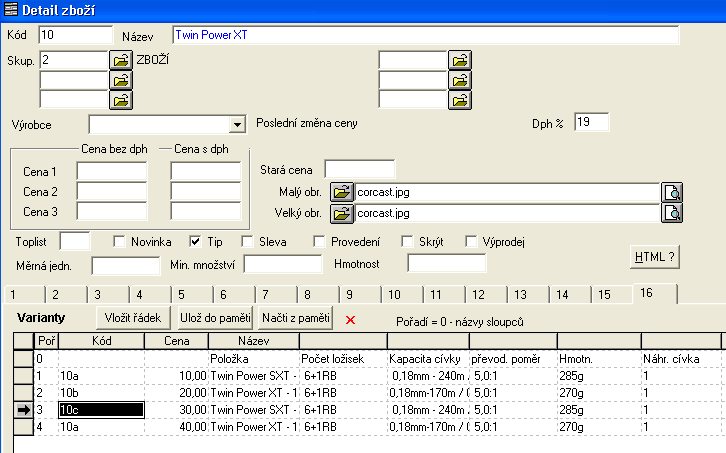Open folder icon for second right-side group field

coord(460,81)
